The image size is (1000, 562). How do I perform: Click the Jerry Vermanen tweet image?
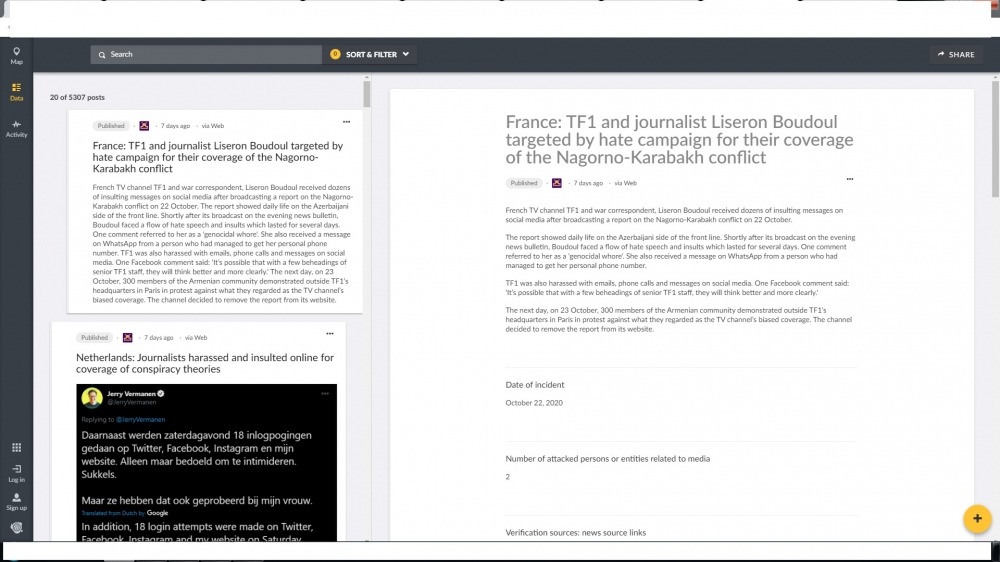tap(207, 462)
